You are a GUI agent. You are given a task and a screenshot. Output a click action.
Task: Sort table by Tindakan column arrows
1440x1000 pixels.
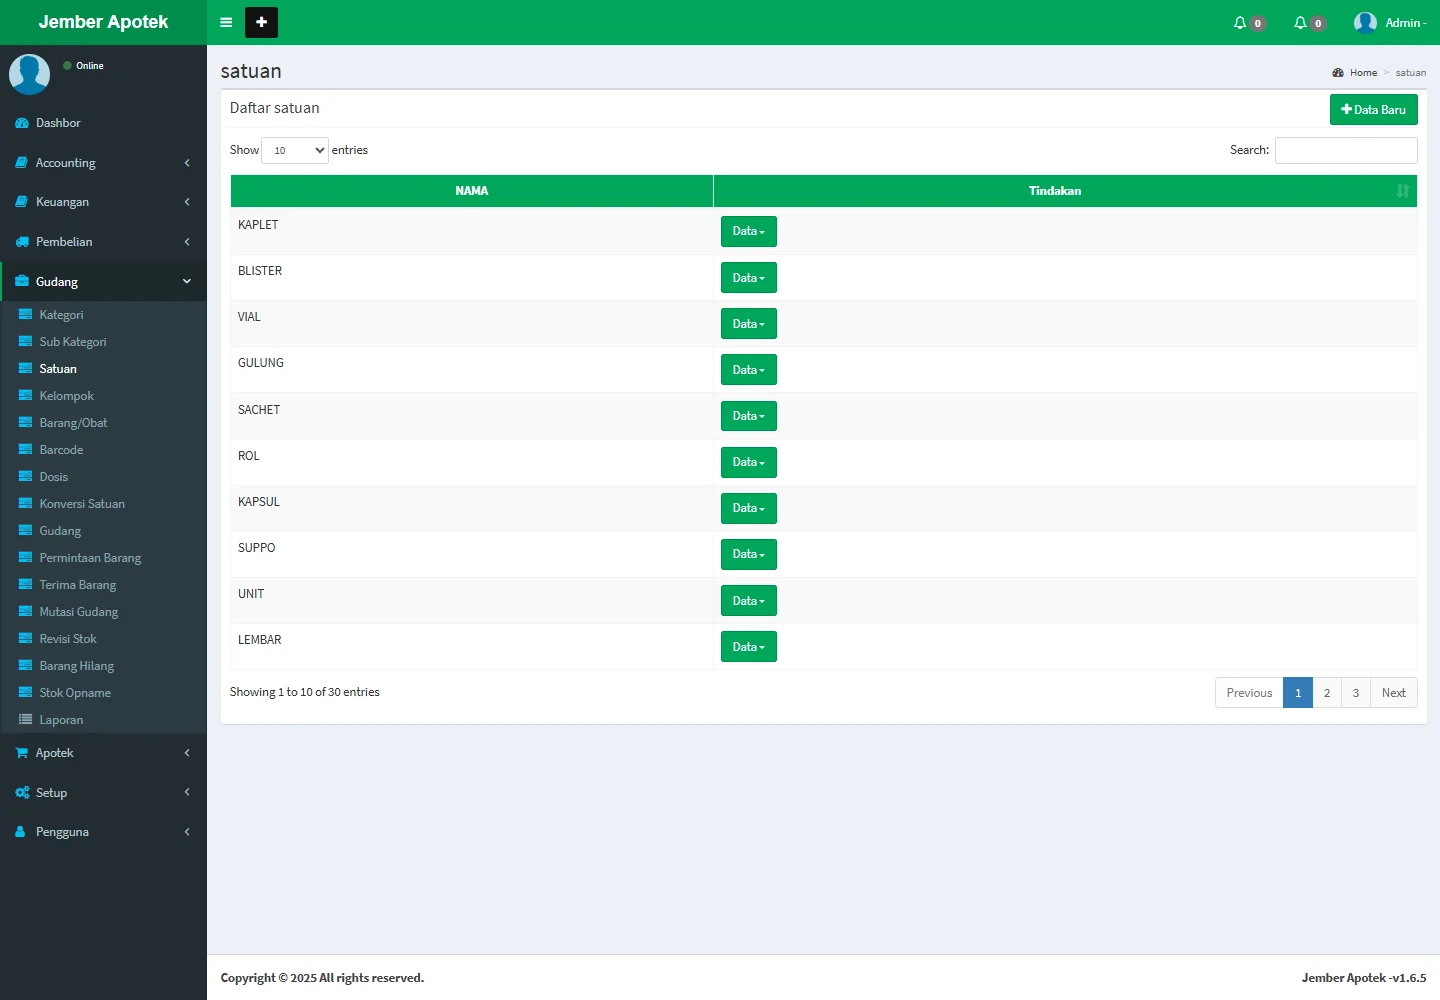pyautogui.click(x=1402, y=191)
